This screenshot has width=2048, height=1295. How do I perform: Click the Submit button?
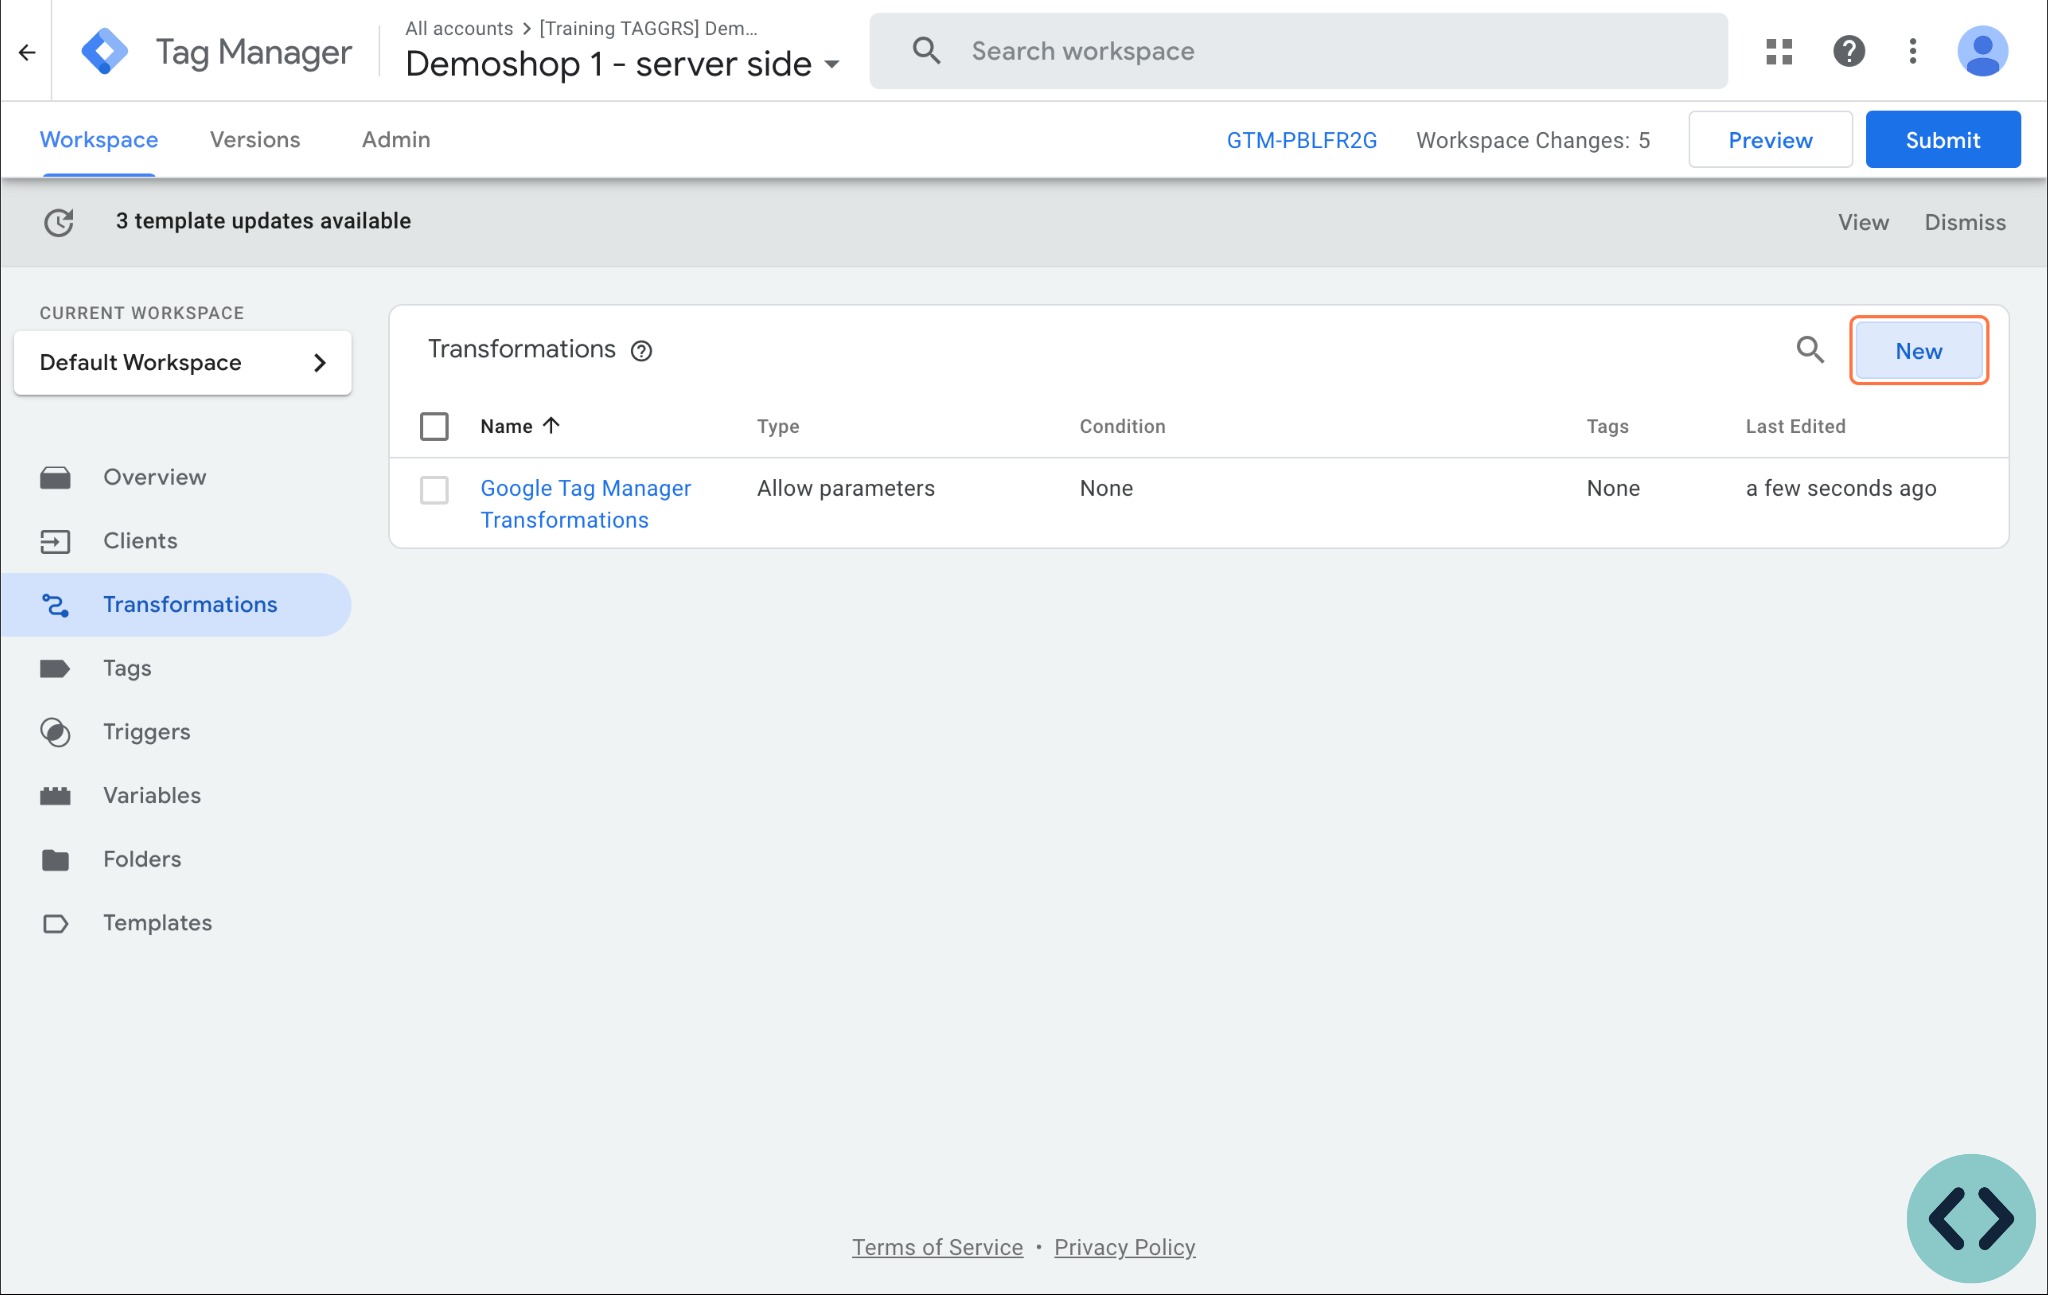pos(1942,140)
